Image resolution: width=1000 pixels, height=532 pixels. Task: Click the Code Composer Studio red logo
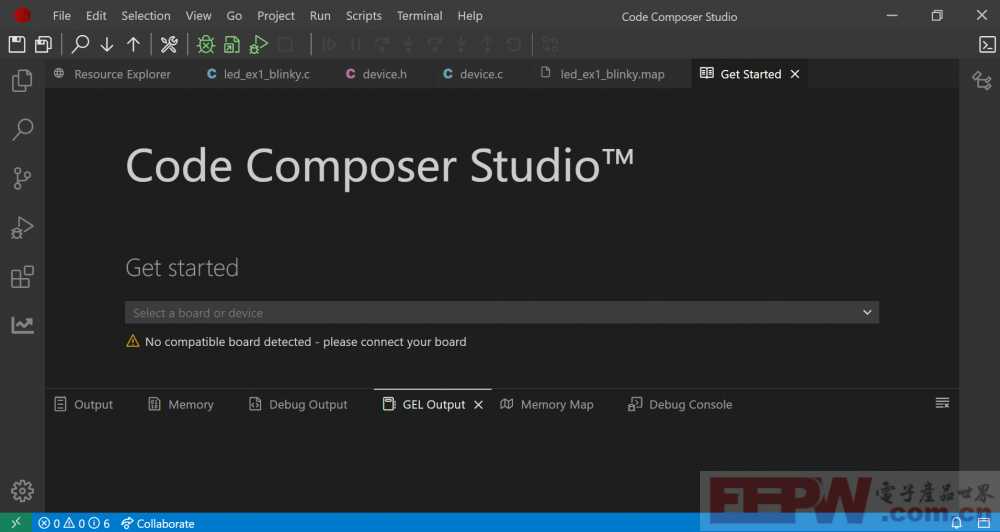point(22,16)
